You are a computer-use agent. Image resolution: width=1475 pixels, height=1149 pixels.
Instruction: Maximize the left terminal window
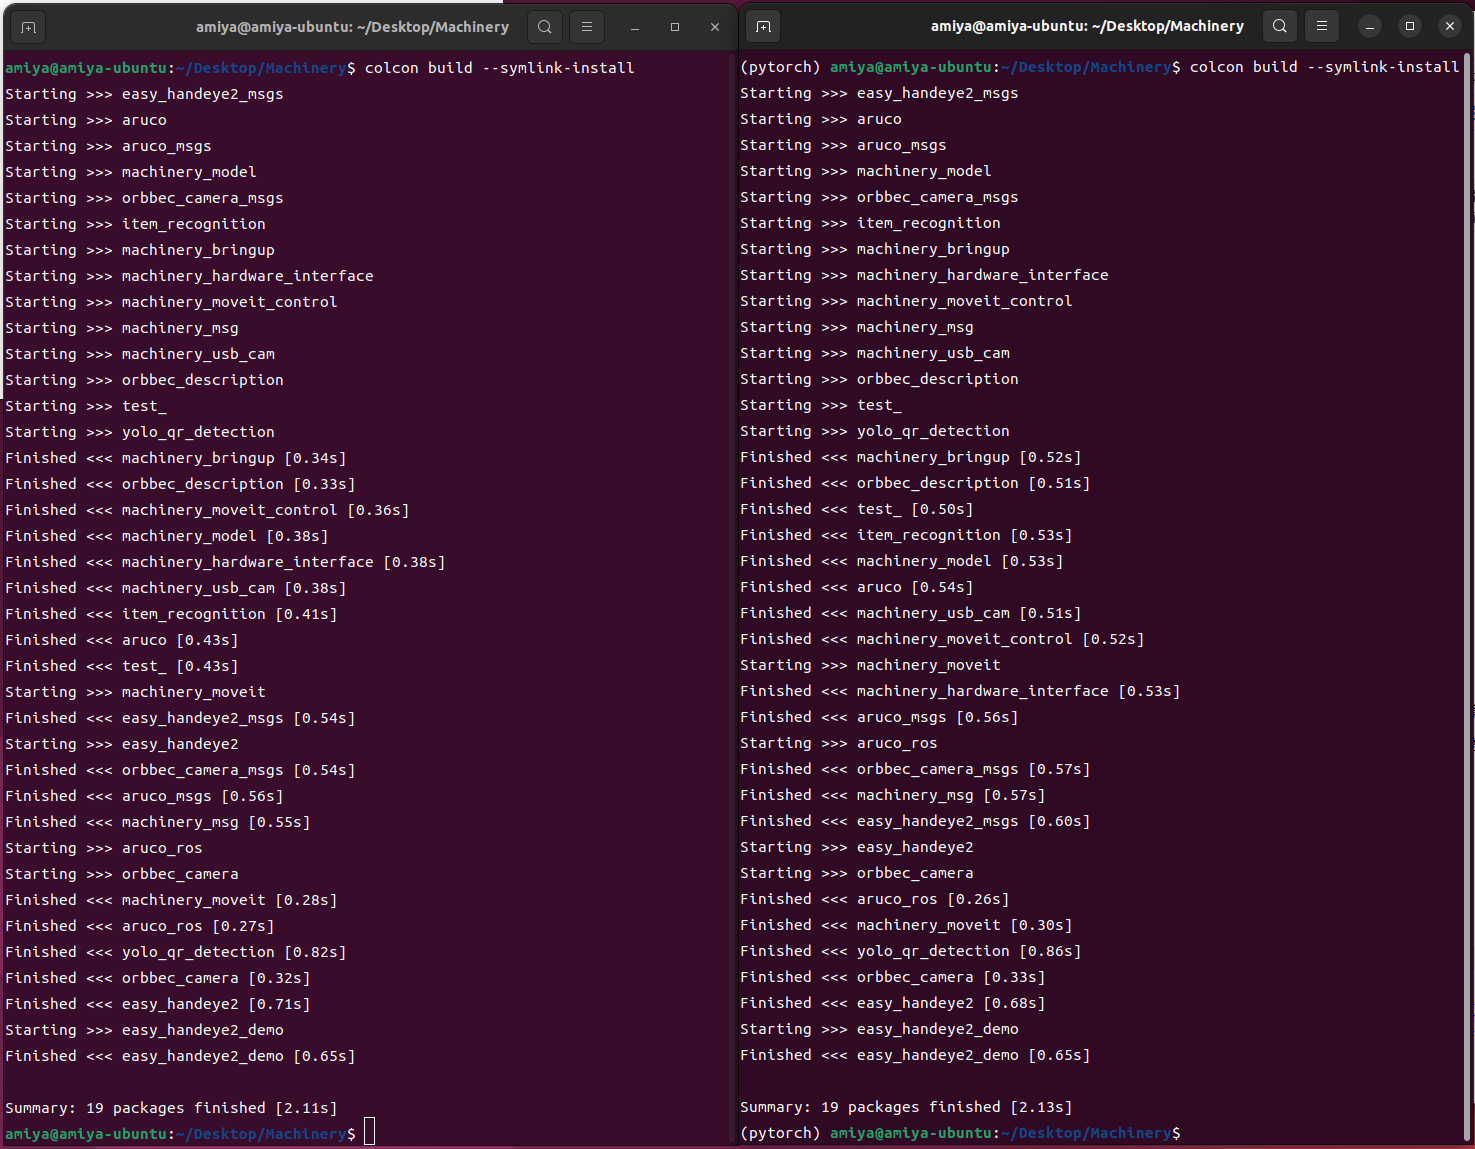point(674,27)
